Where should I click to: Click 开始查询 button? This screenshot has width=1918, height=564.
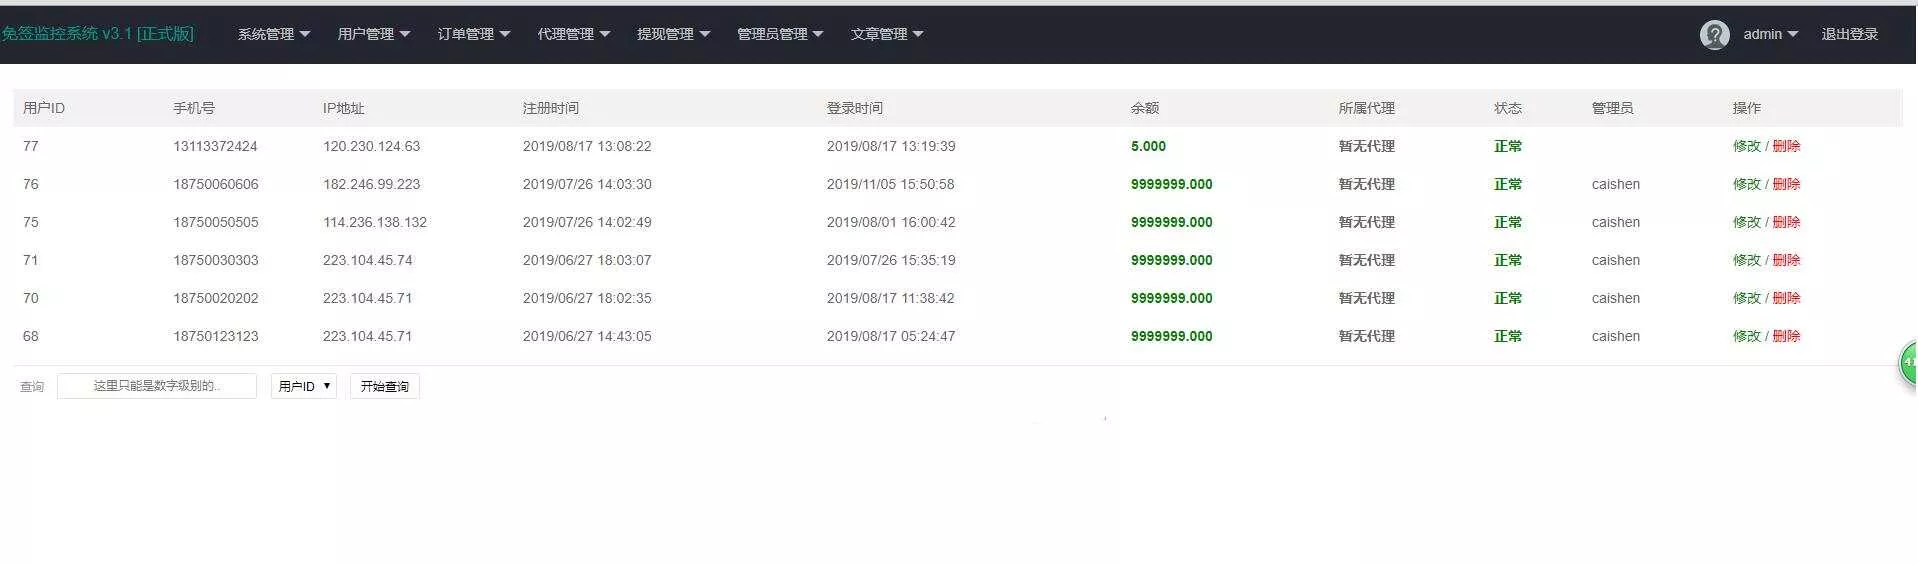[385, 386]
